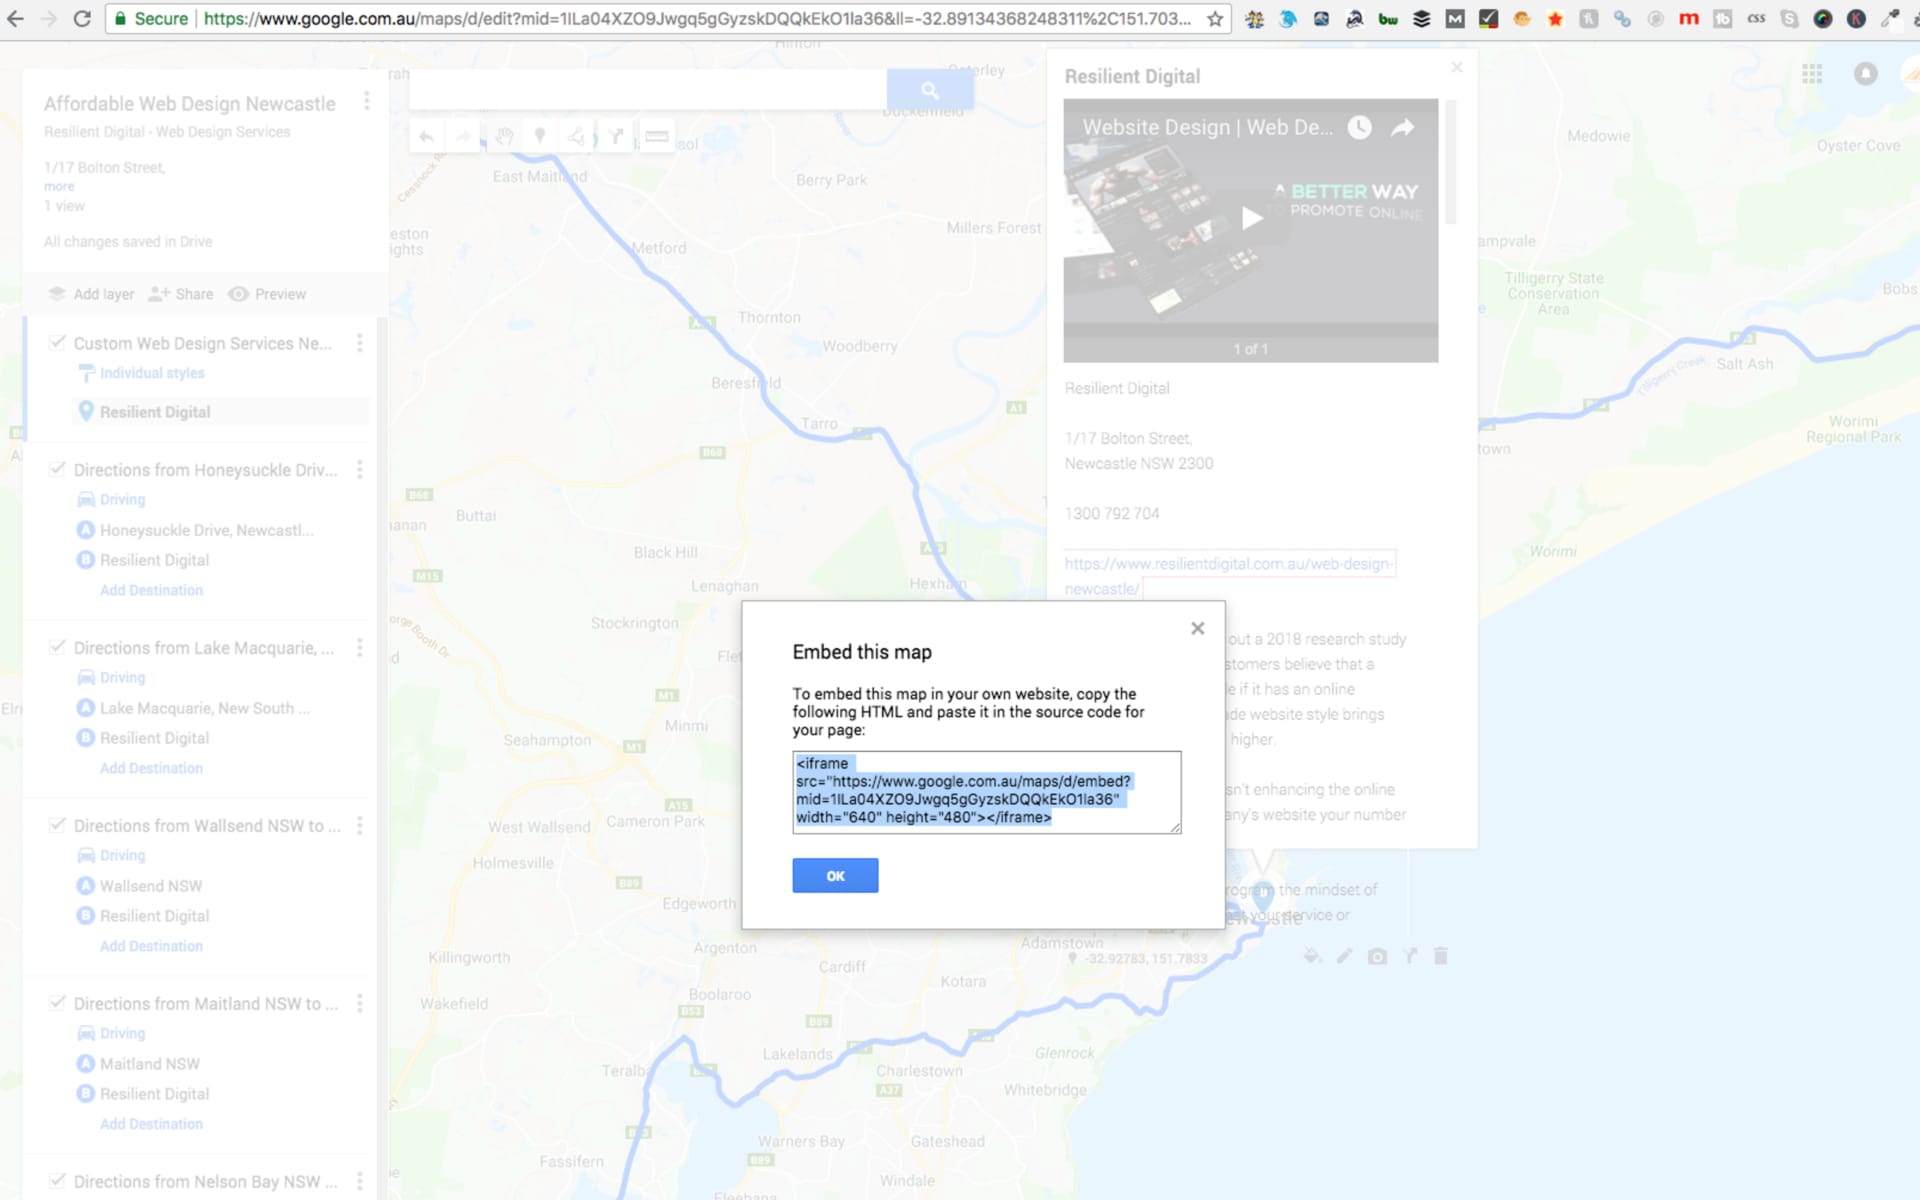Screen dimensions: 1920x1200
Task: Click the blue map search button
Action: (x=930, y=90)
